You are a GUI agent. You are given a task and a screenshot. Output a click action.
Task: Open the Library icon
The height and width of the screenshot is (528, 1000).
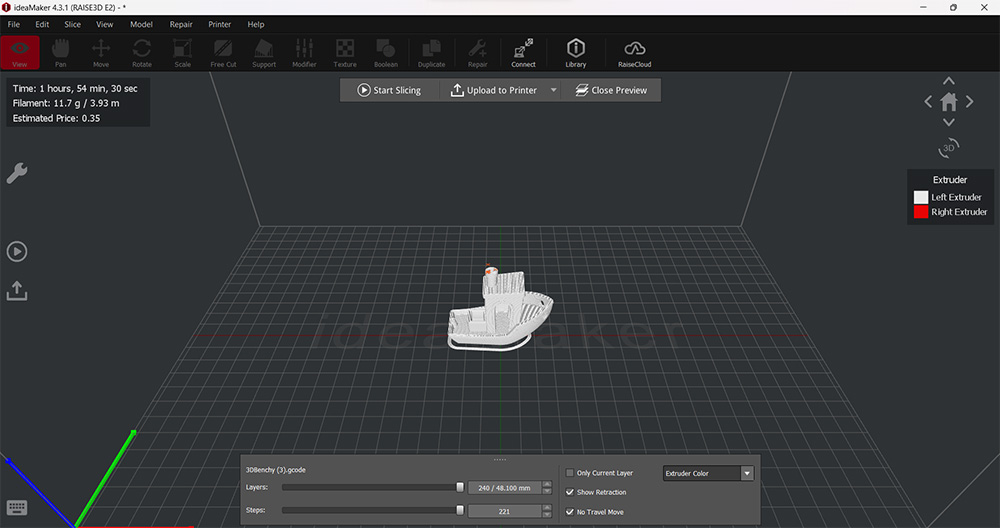coord(576,51)
